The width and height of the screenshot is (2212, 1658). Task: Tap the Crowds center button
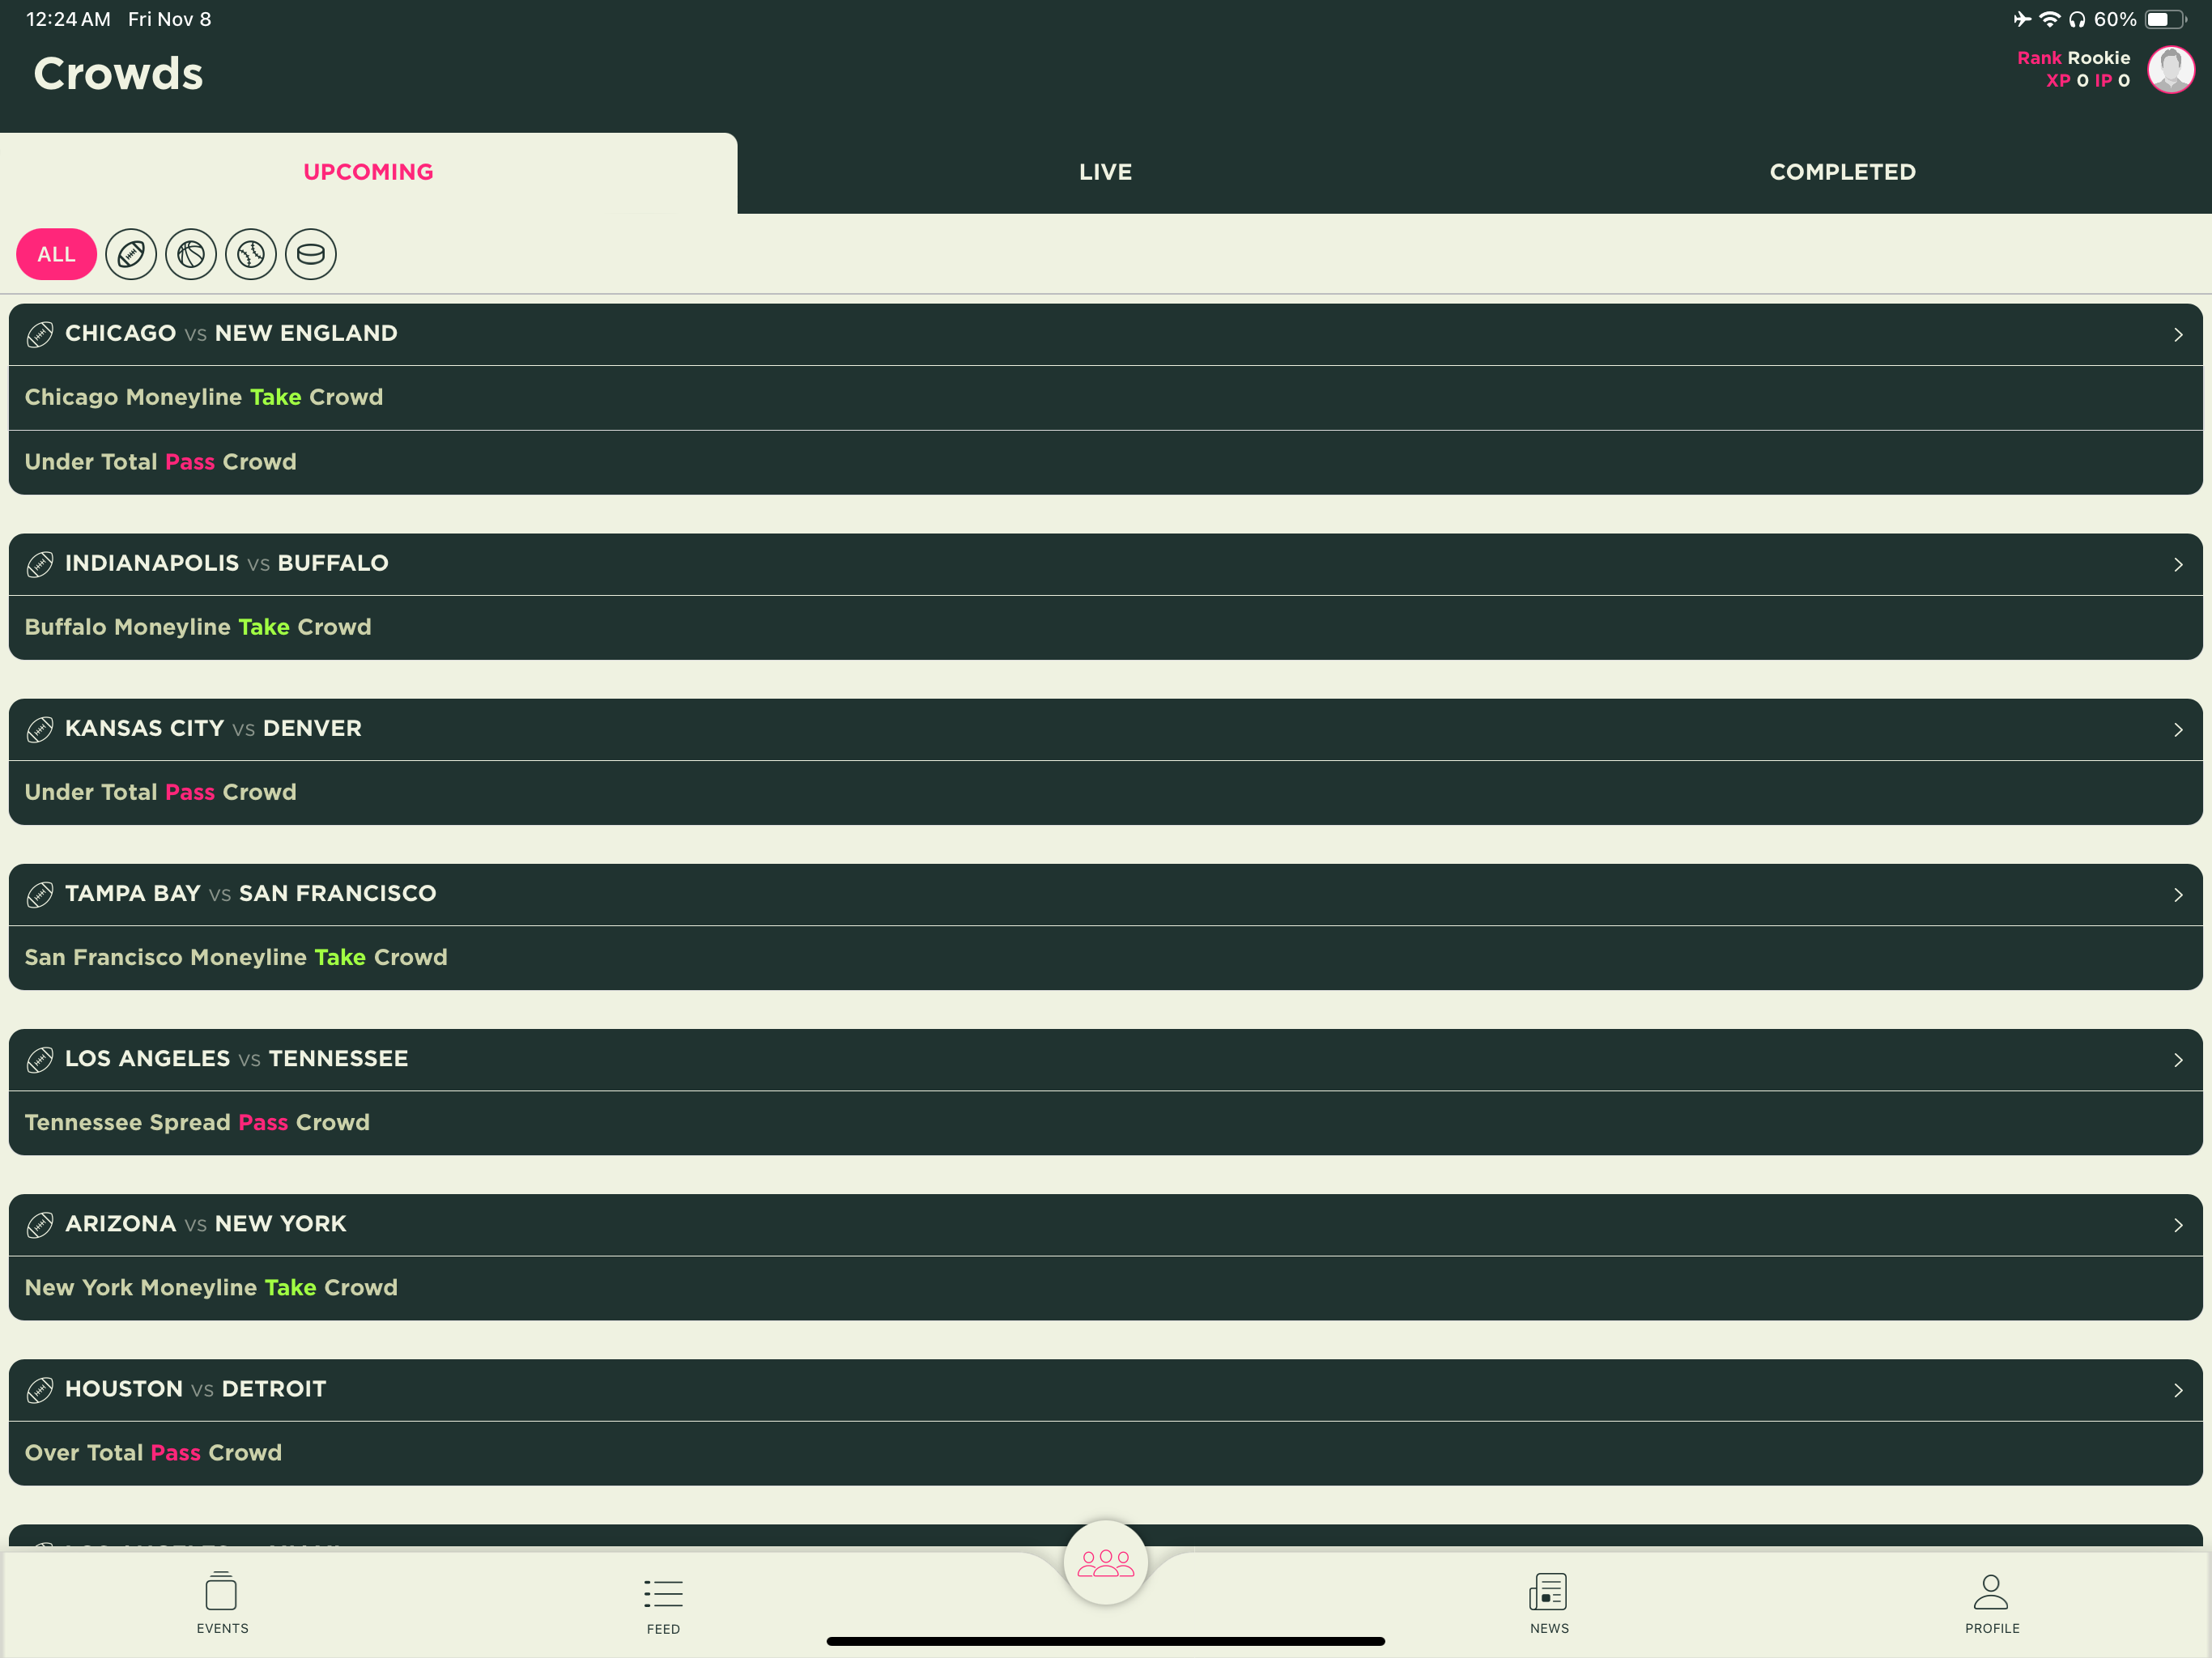pyautogui.click(x=1105, y=1562)
